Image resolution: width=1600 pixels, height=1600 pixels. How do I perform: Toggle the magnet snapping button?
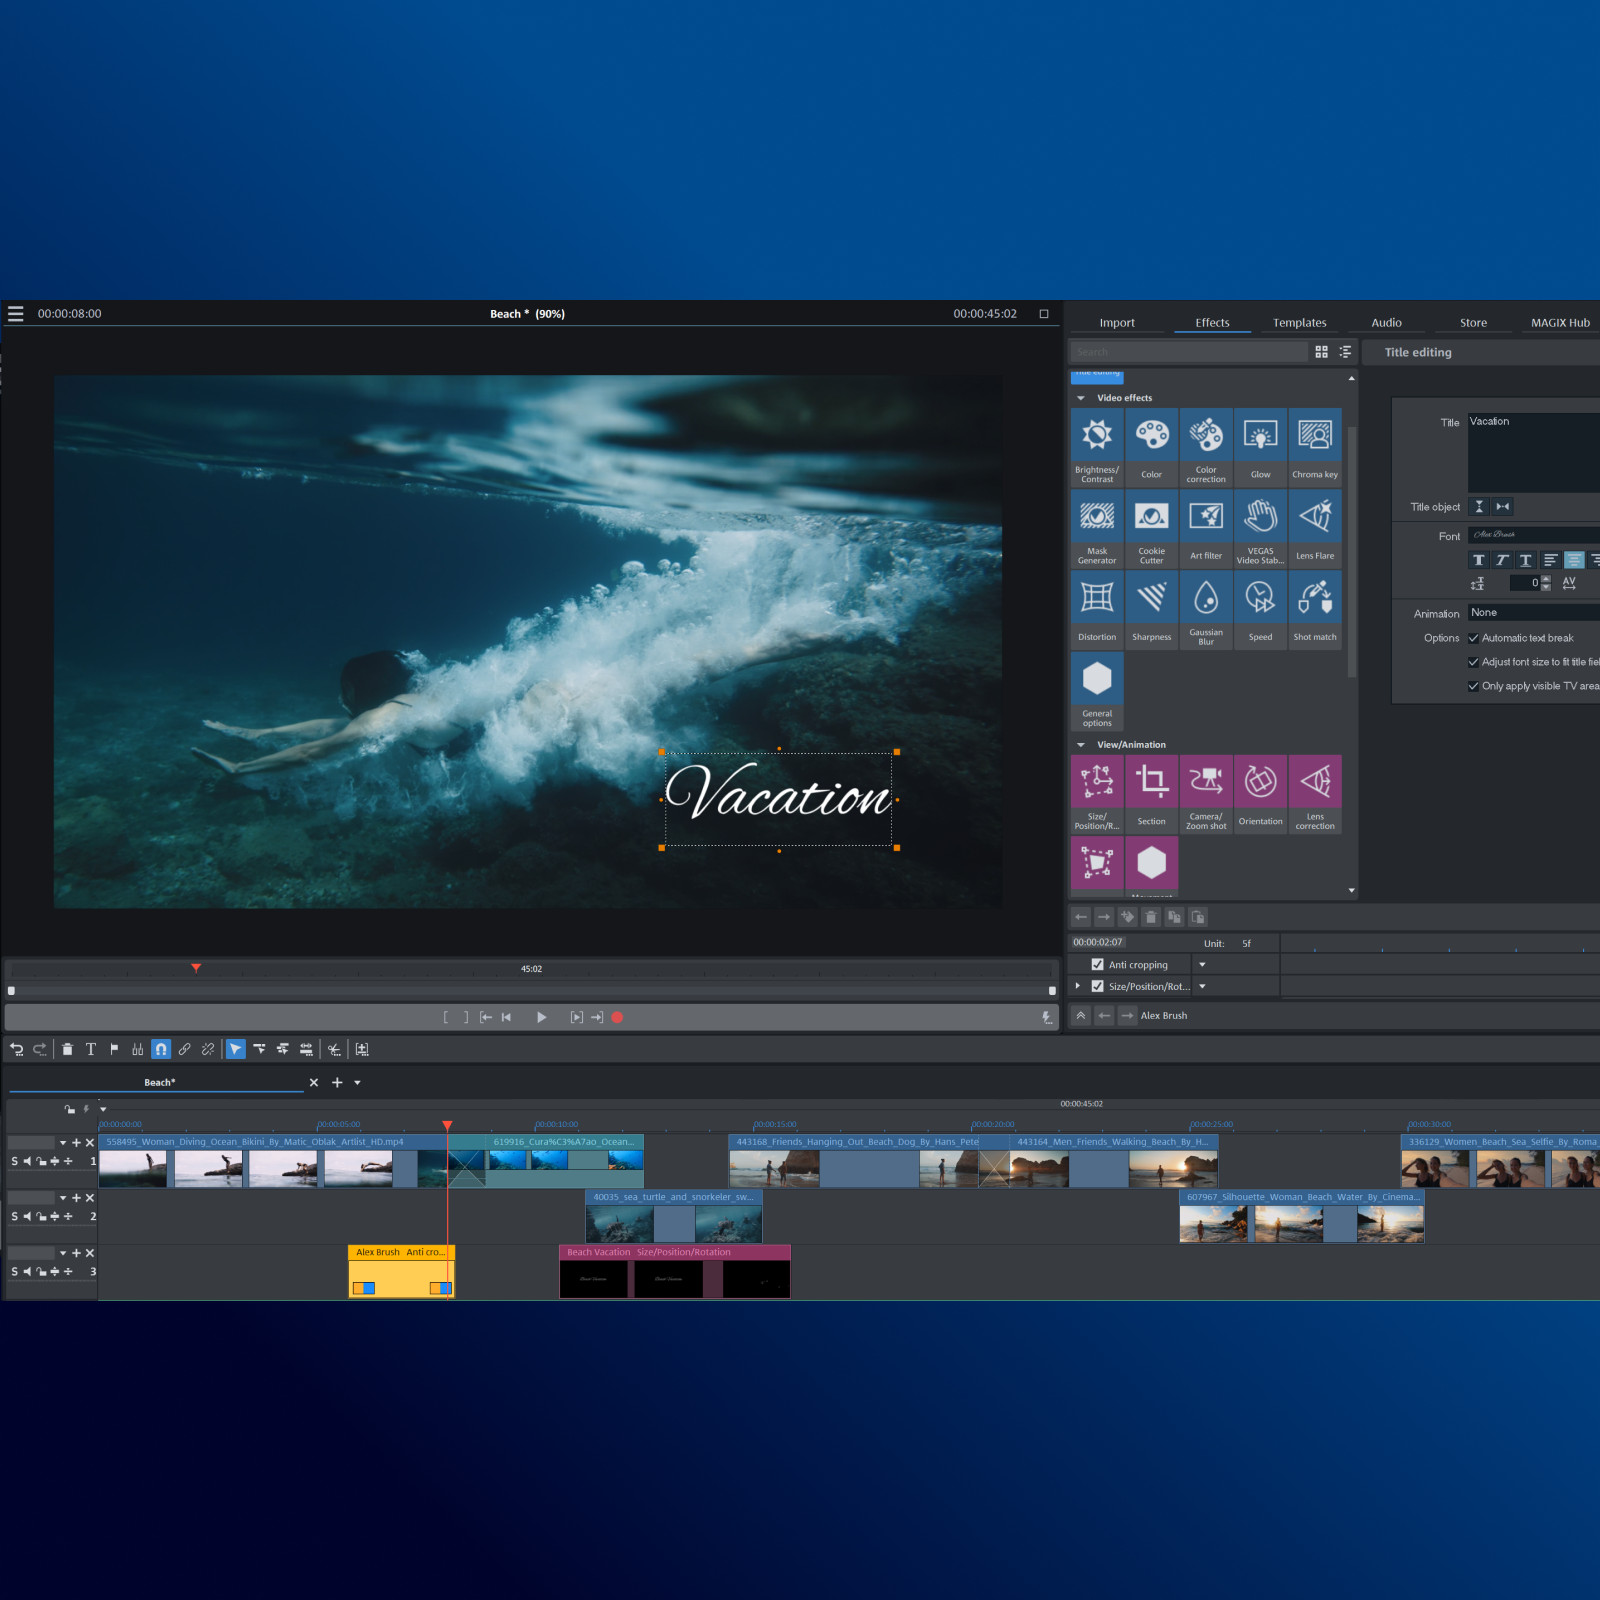pyautogui.click(x=161, y=1049)
